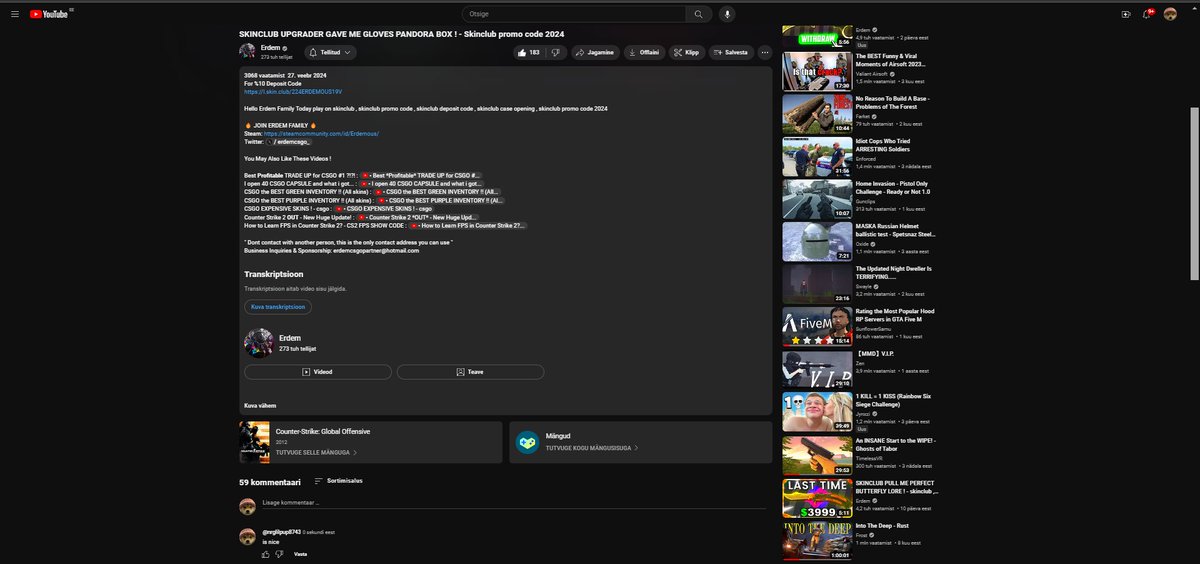The height and width of the screenshot is (564, 1200).
Task: Open the BEST Funny & Viral Airsoft thumbnail
Action: pyautogui.click(x=816, y=73)
